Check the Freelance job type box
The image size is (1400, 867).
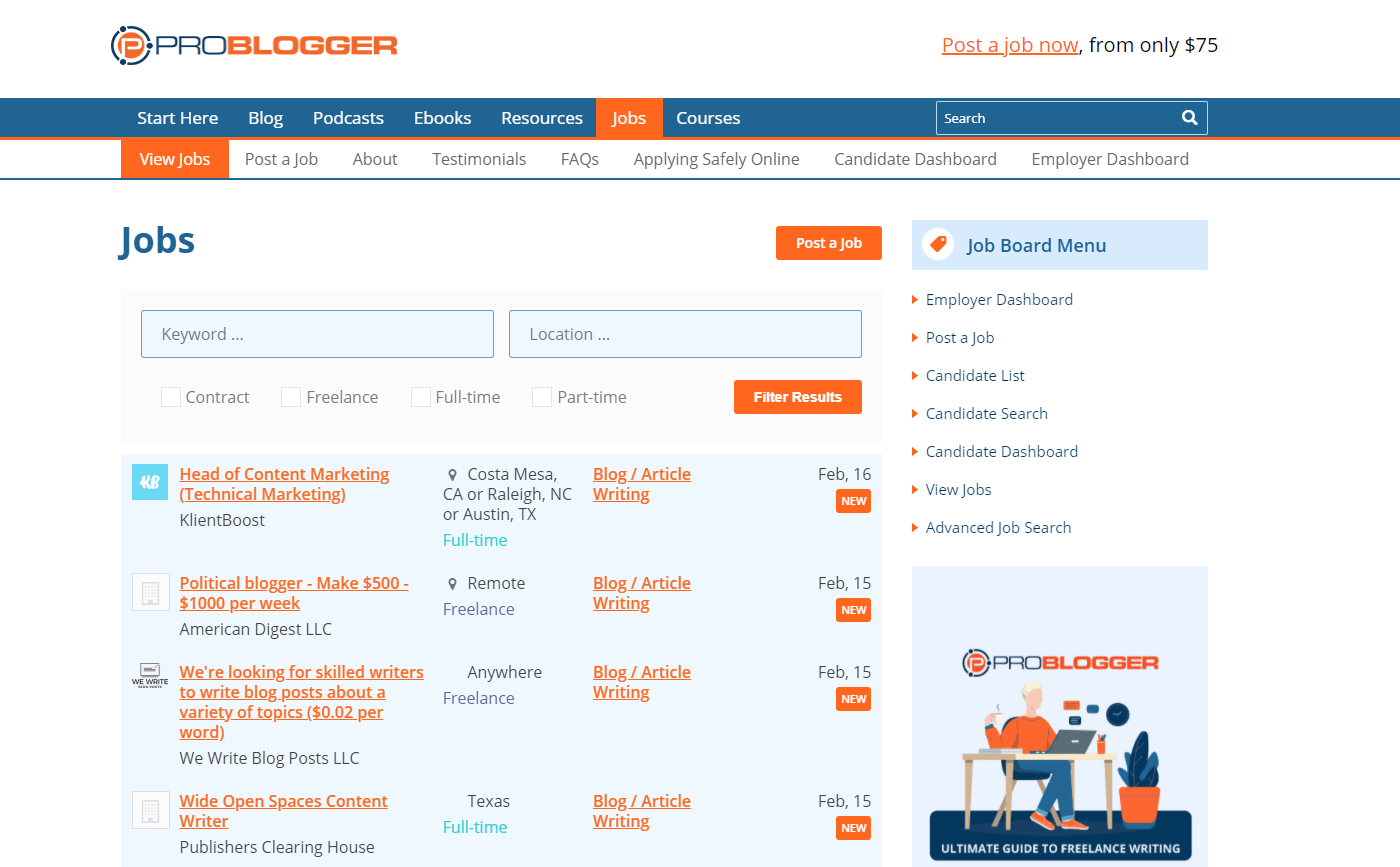pos(291,397)
